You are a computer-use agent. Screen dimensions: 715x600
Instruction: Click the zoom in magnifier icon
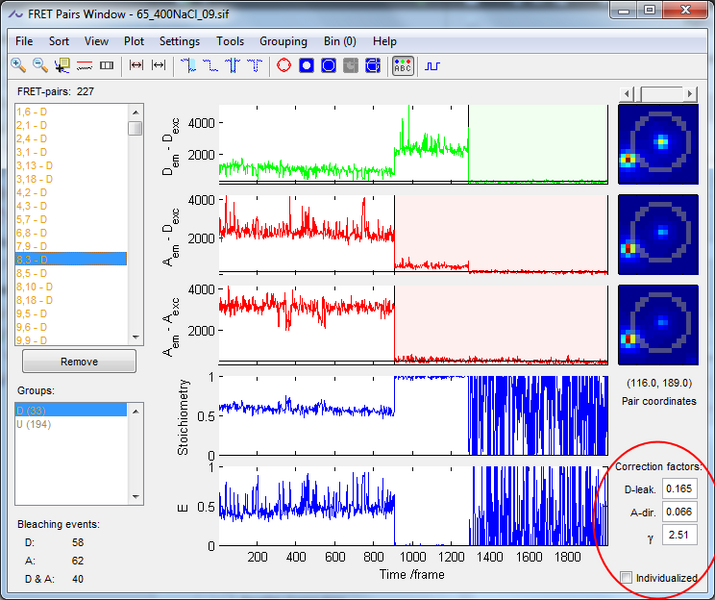(x=18, y=66)
